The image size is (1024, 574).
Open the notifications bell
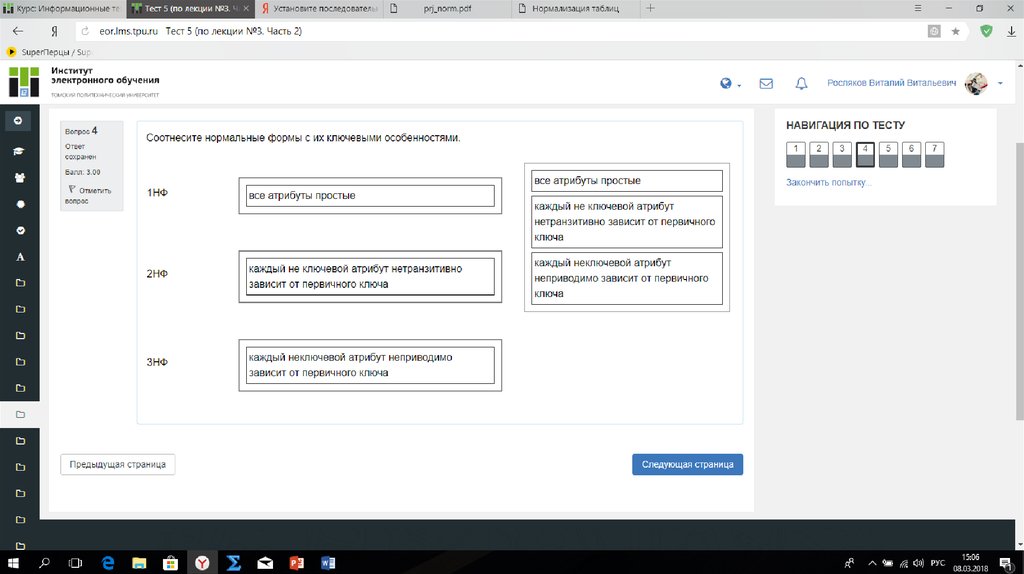tap(801, 84)
